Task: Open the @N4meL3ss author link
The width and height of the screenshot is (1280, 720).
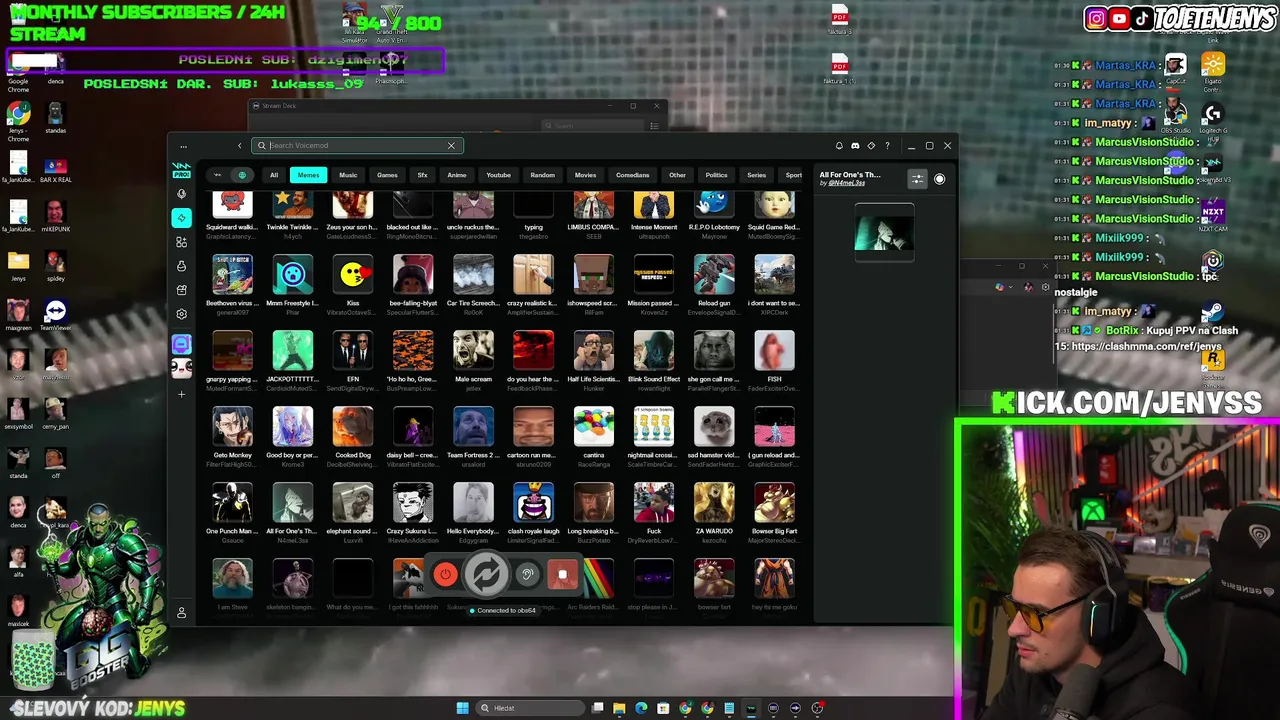Action: [845, 184]
